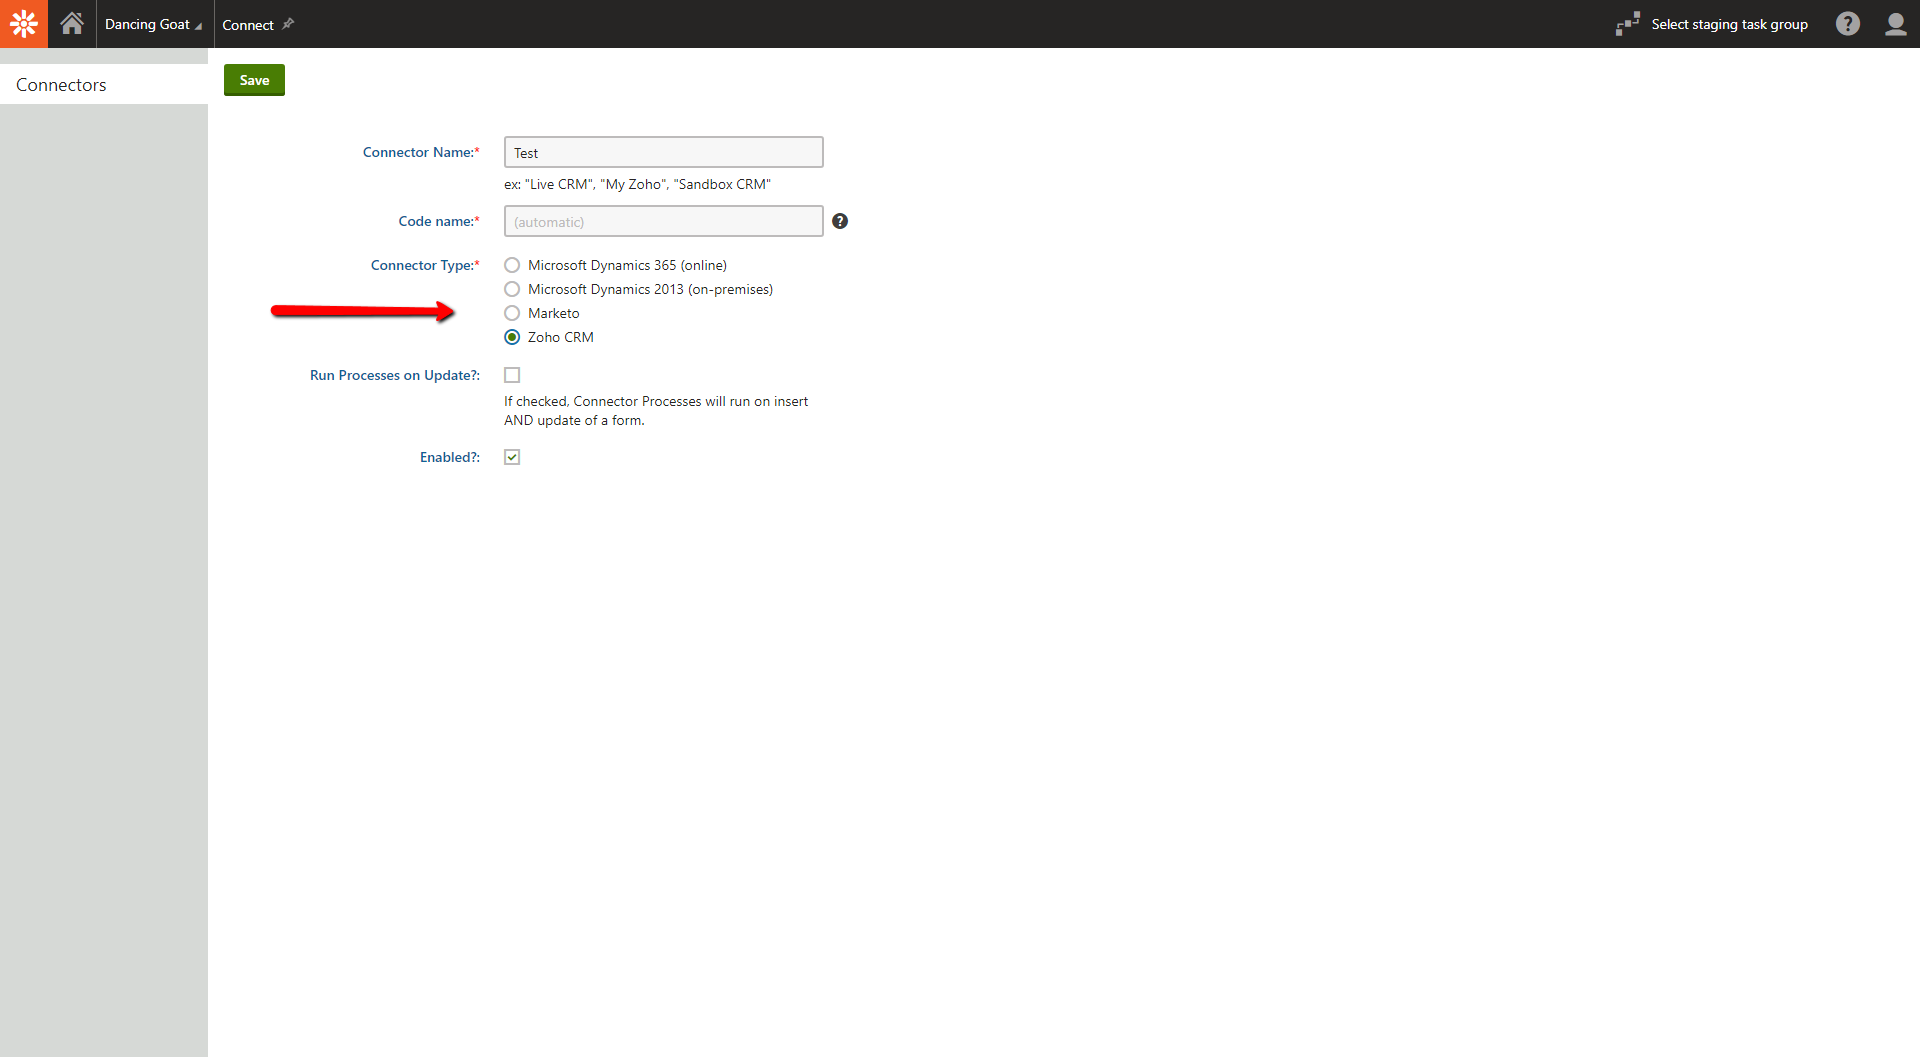Click the Enabled? label
Screen dimensions: 1920x1057
click(x=450, y=457)
